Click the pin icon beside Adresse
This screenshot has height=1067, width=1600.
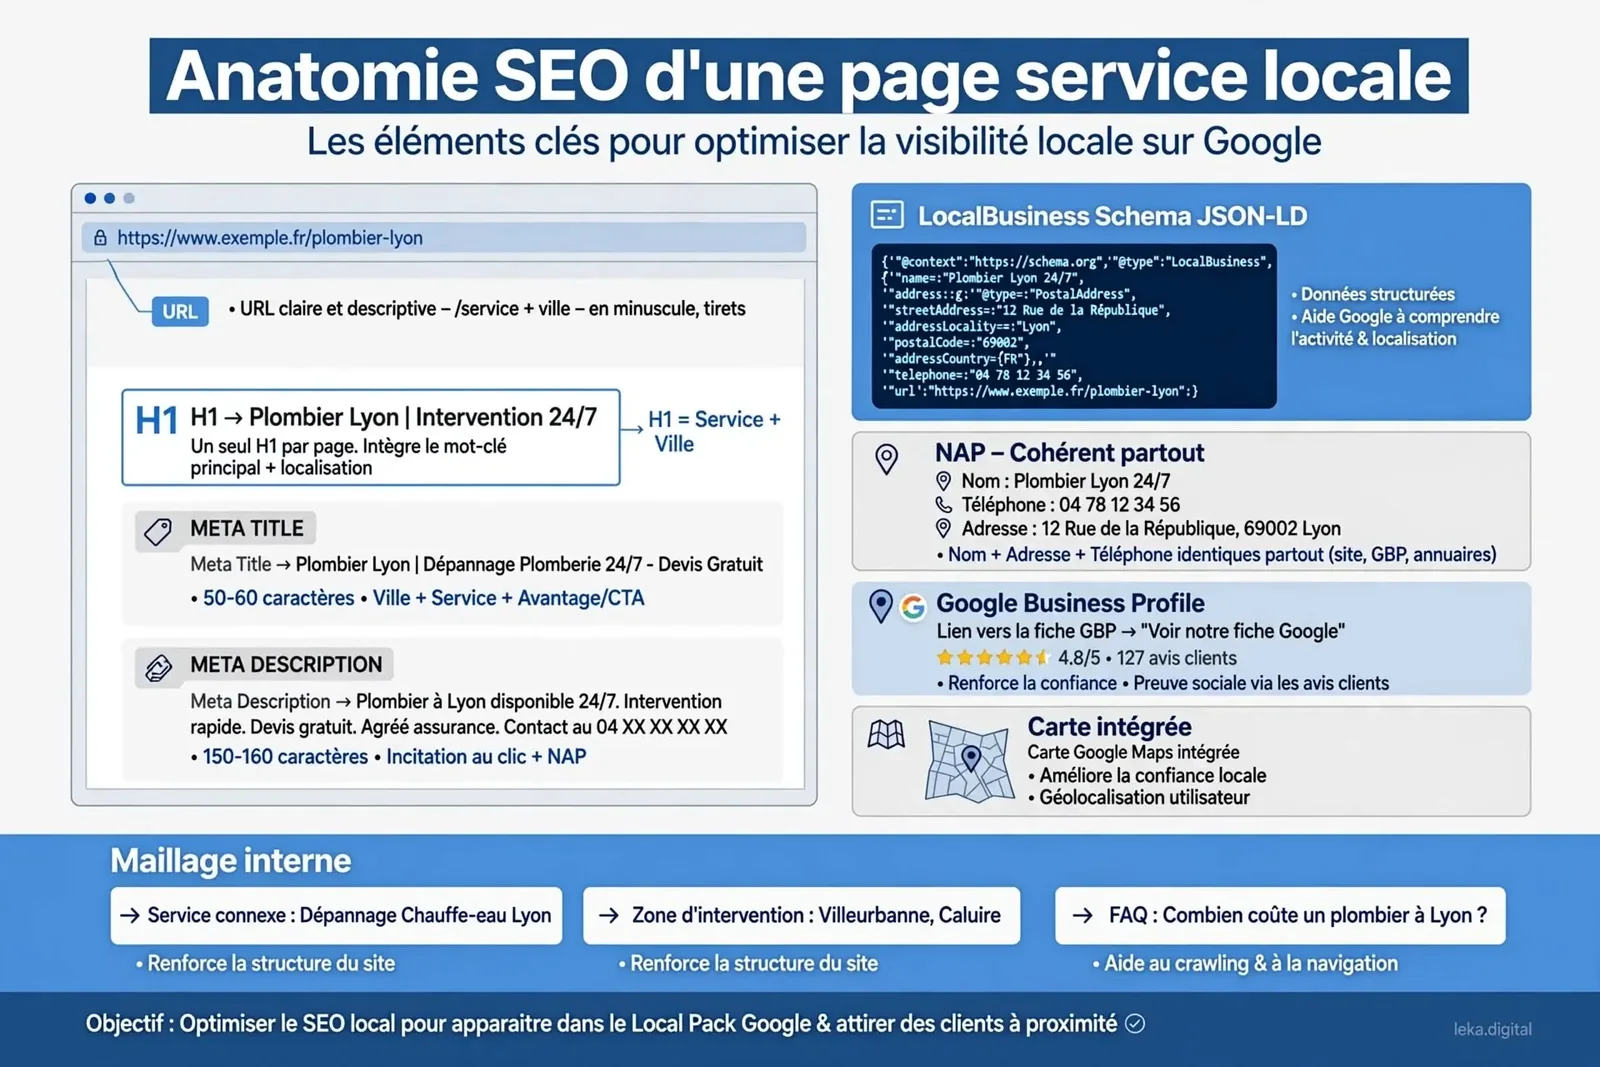[x=943, y=528]
